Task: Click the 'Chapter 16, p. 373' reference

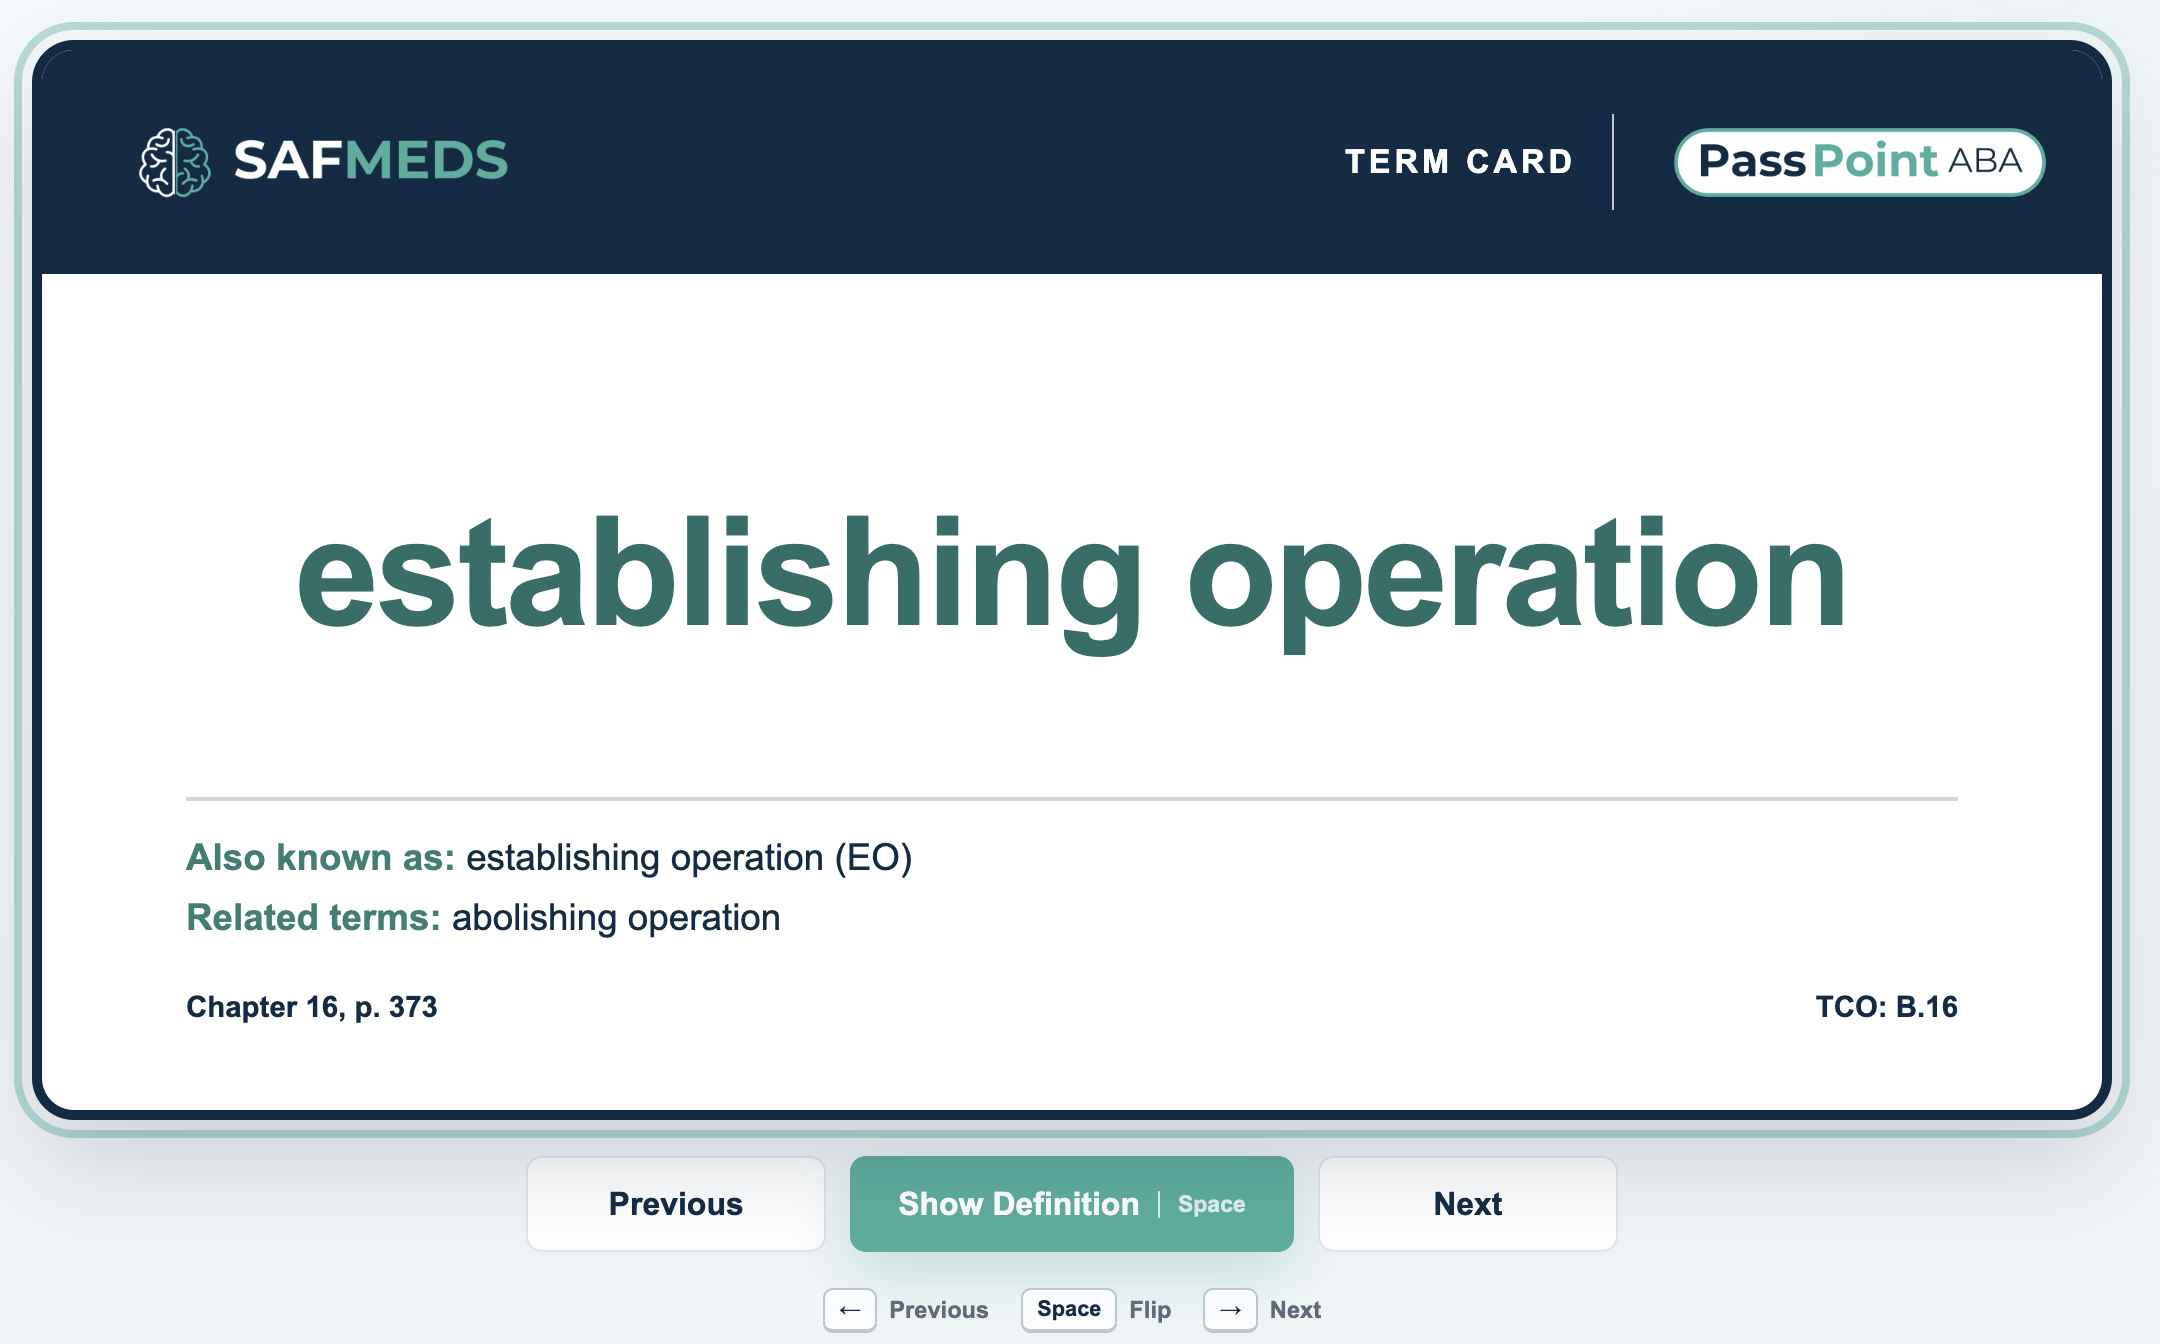Action: (x=312, y=1007)
